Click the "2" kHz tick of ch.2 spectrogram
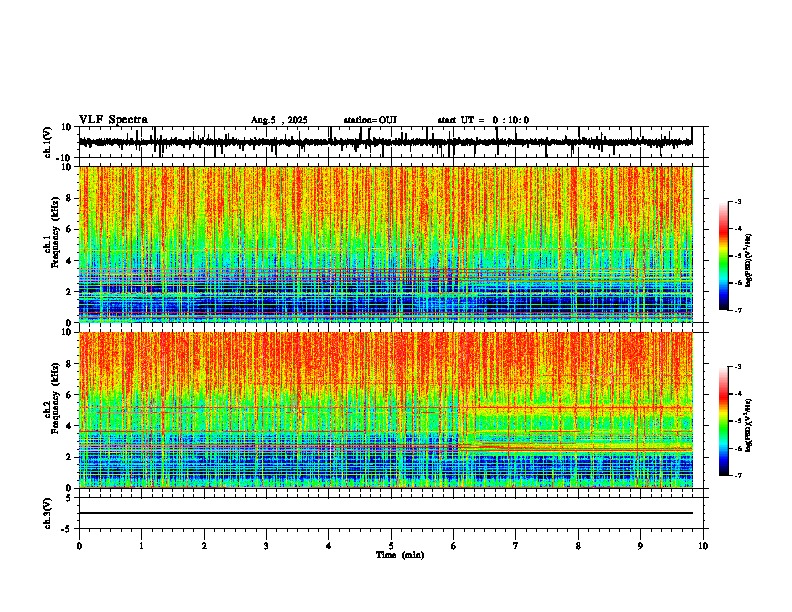The height and width of the screenshot is (612, 792). [x=69, y=457]
